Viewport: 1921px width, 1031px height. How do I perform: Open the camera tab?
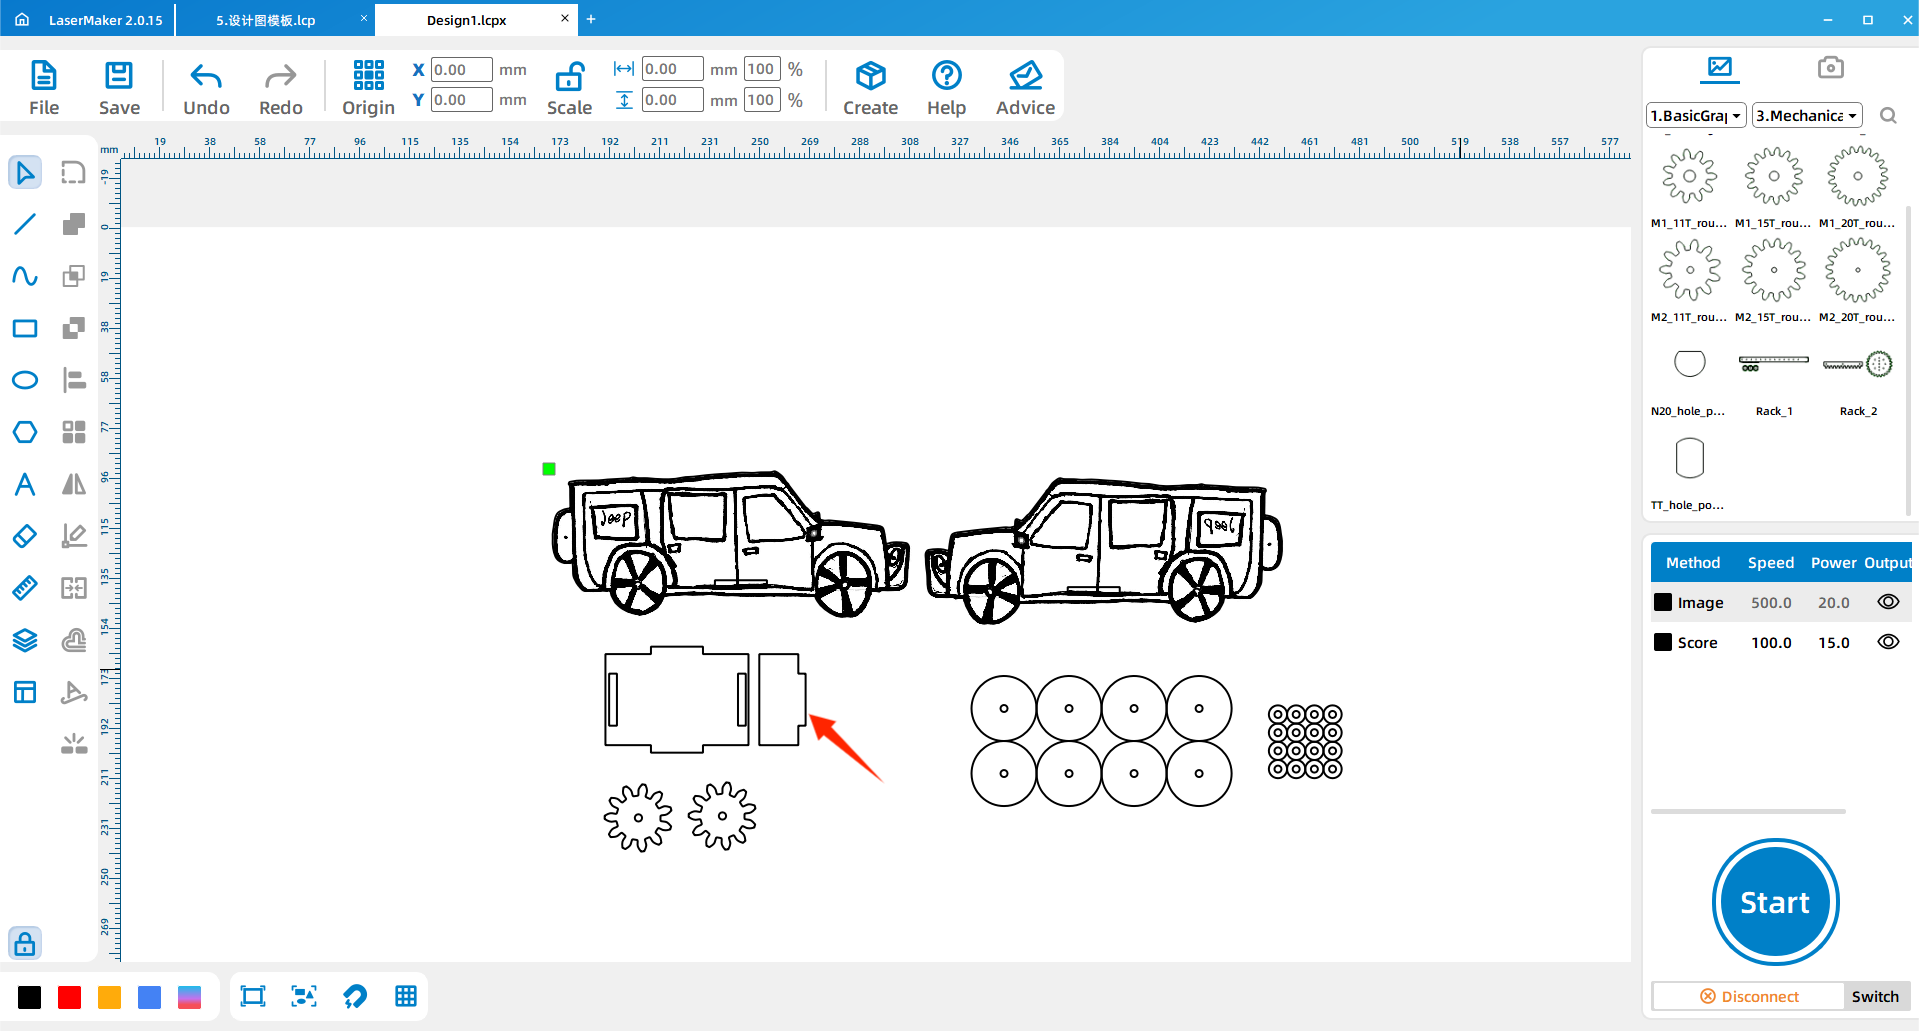[x=1830, y=67]
